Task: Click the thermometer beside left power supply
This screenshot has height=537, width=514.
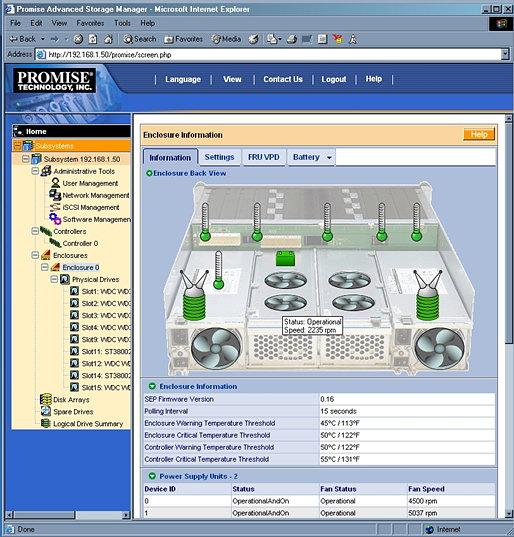Action: click(218, 270)
